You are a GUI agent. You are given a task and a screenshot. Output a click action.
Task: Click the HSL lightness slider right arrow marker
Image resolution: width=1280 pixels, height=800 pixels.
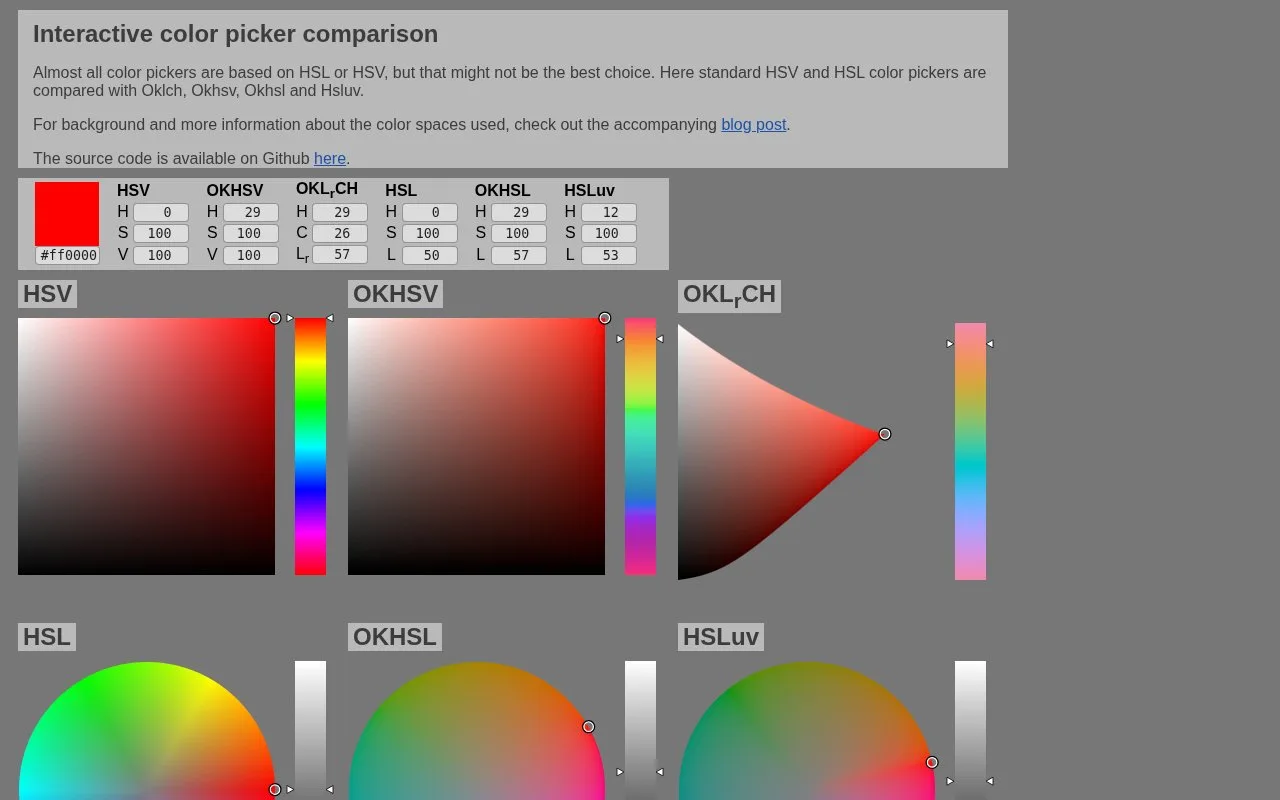click(330, 790)
